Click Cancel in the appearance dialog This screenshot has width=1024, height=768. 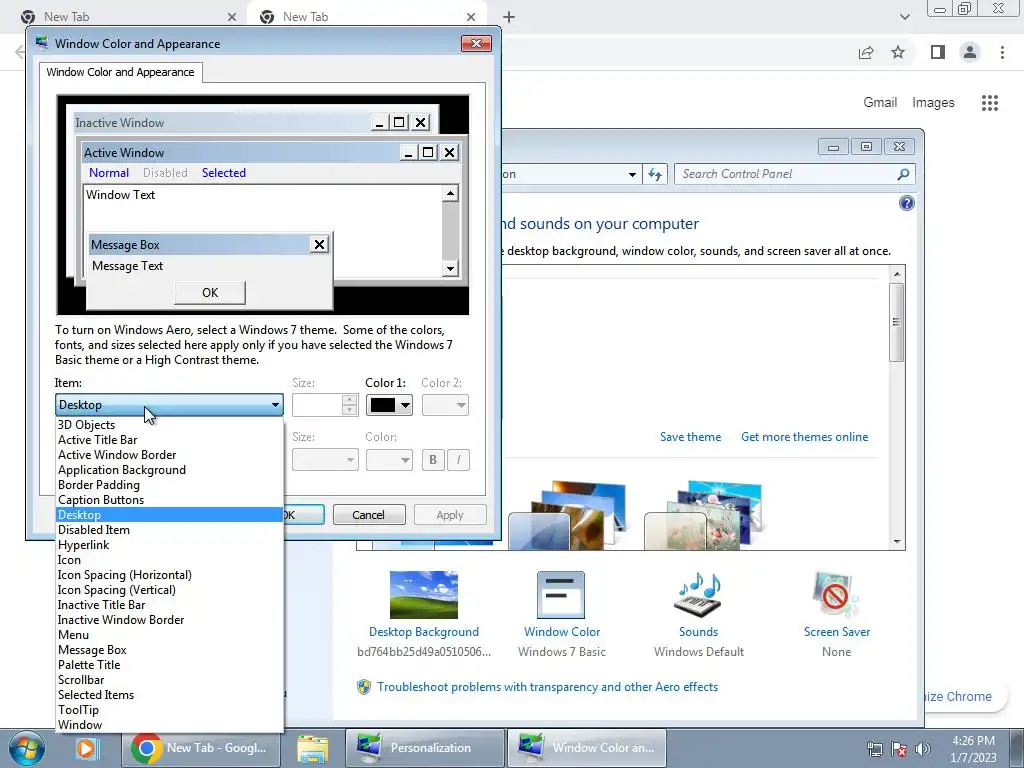pos(368,515)
